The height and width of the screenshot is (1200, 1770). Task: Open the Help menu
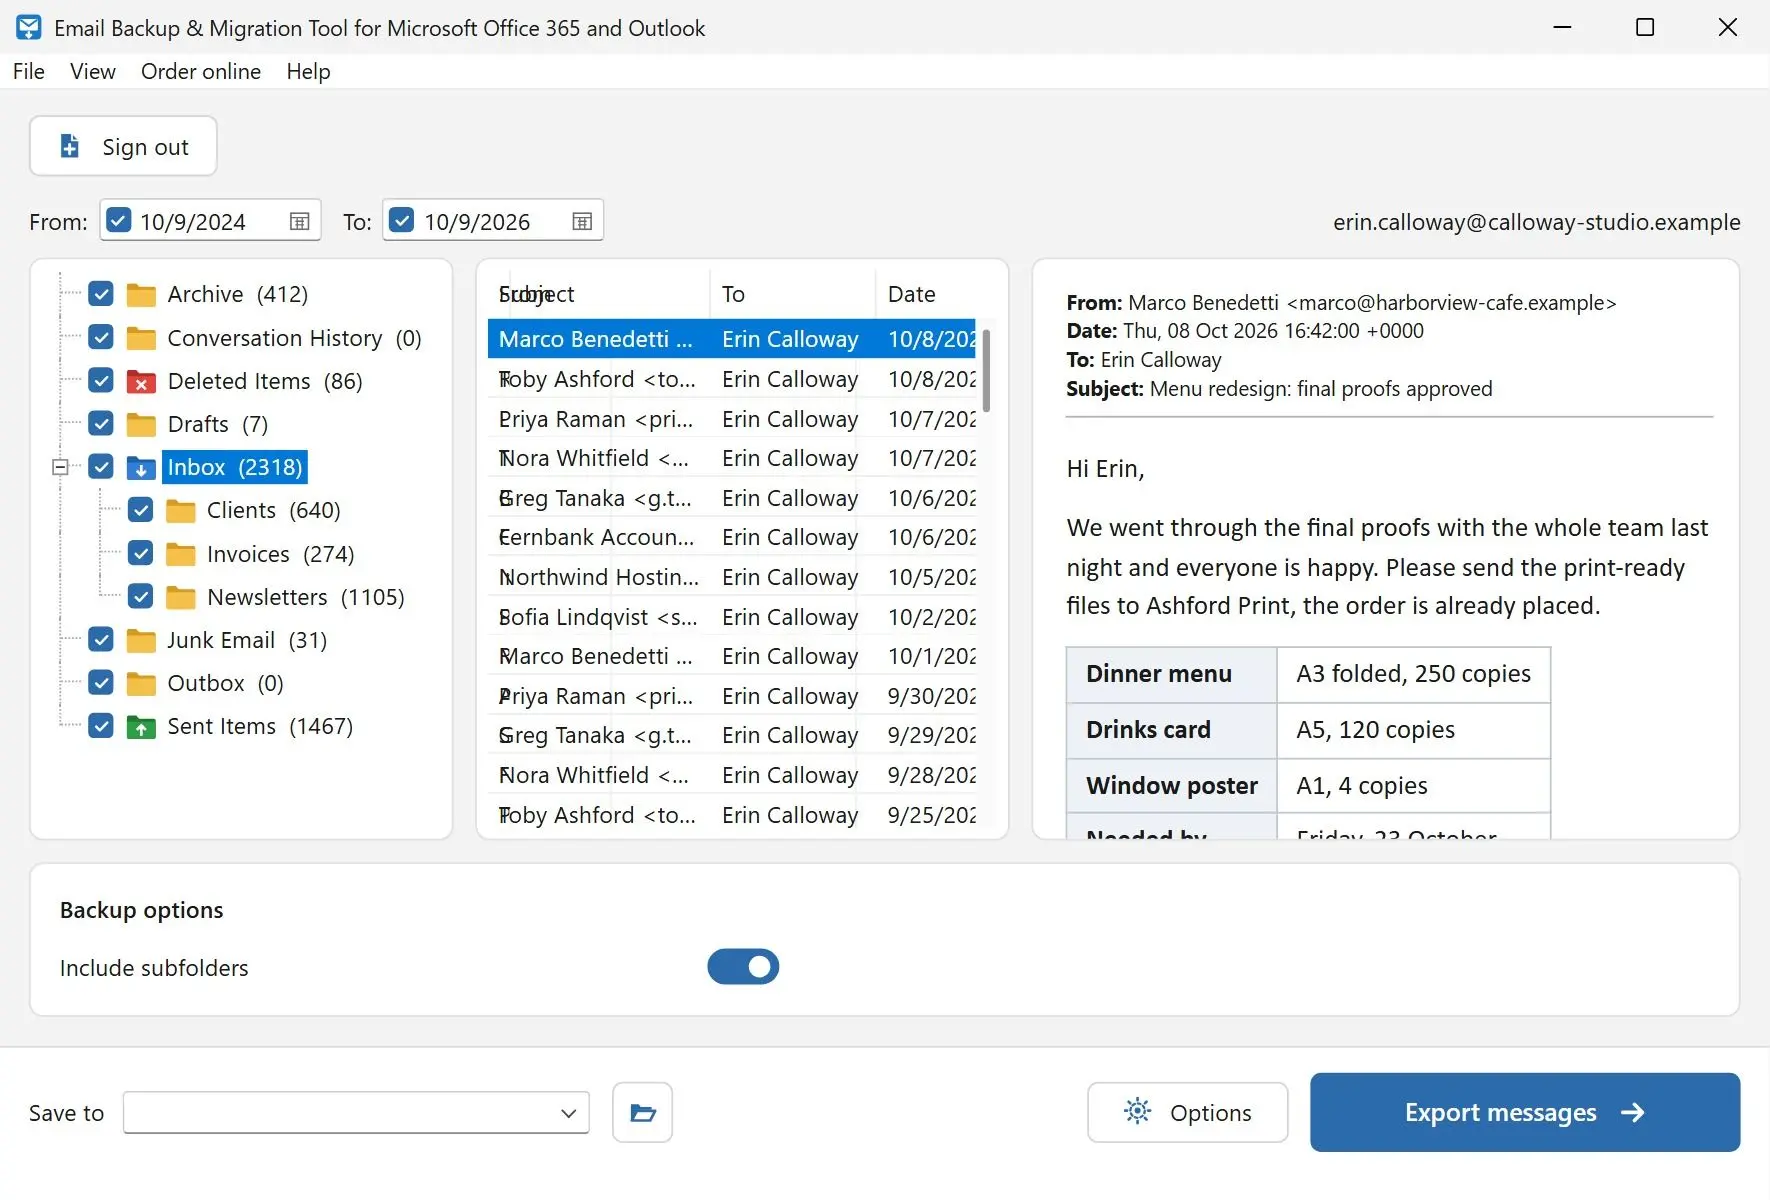click(308, 72)
